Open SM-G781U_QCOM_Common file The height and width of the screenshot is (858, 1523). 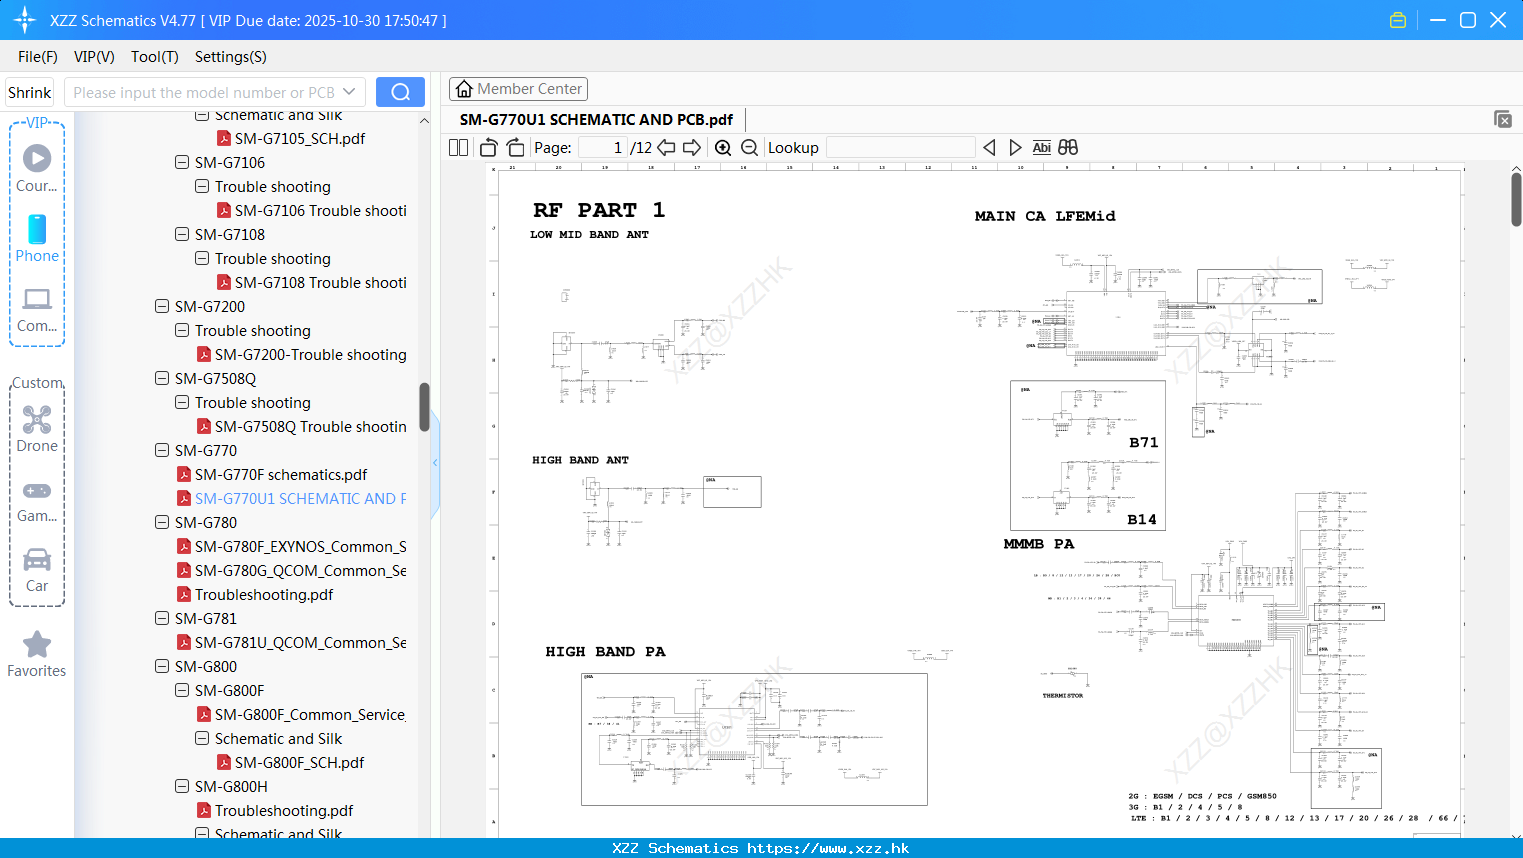click(291, 642)
